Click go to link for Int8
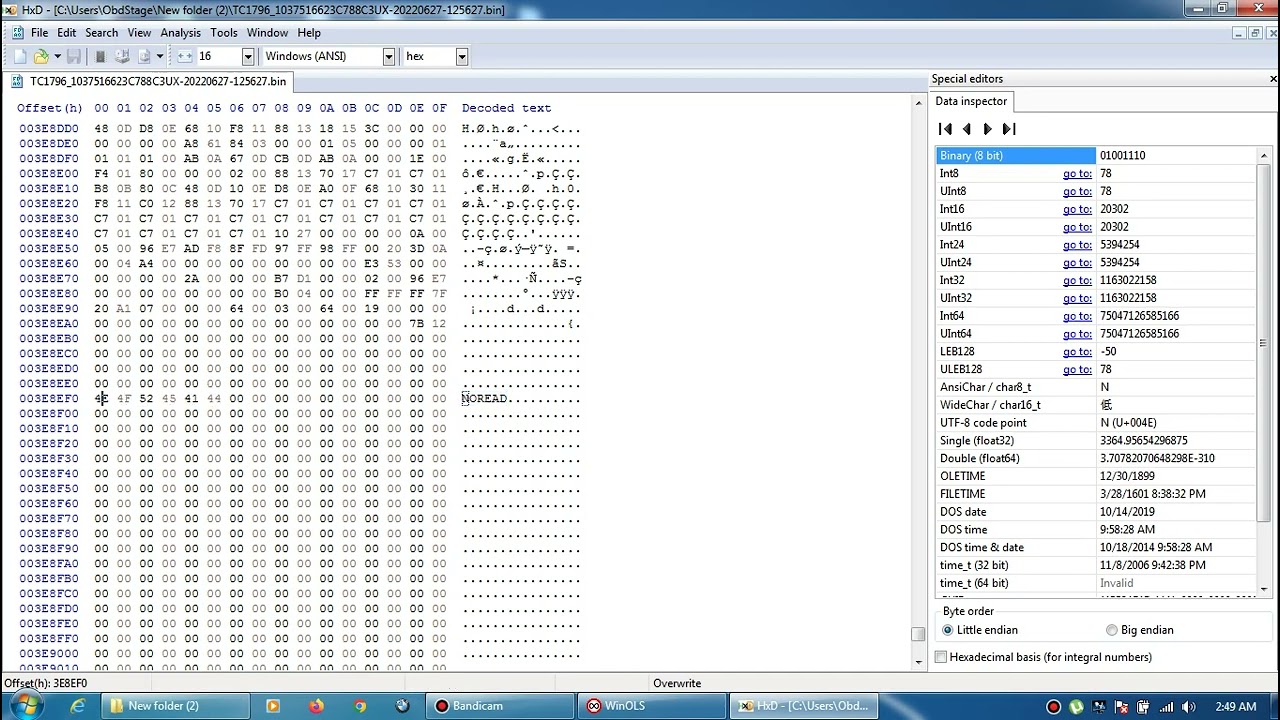 point(1077,174)
